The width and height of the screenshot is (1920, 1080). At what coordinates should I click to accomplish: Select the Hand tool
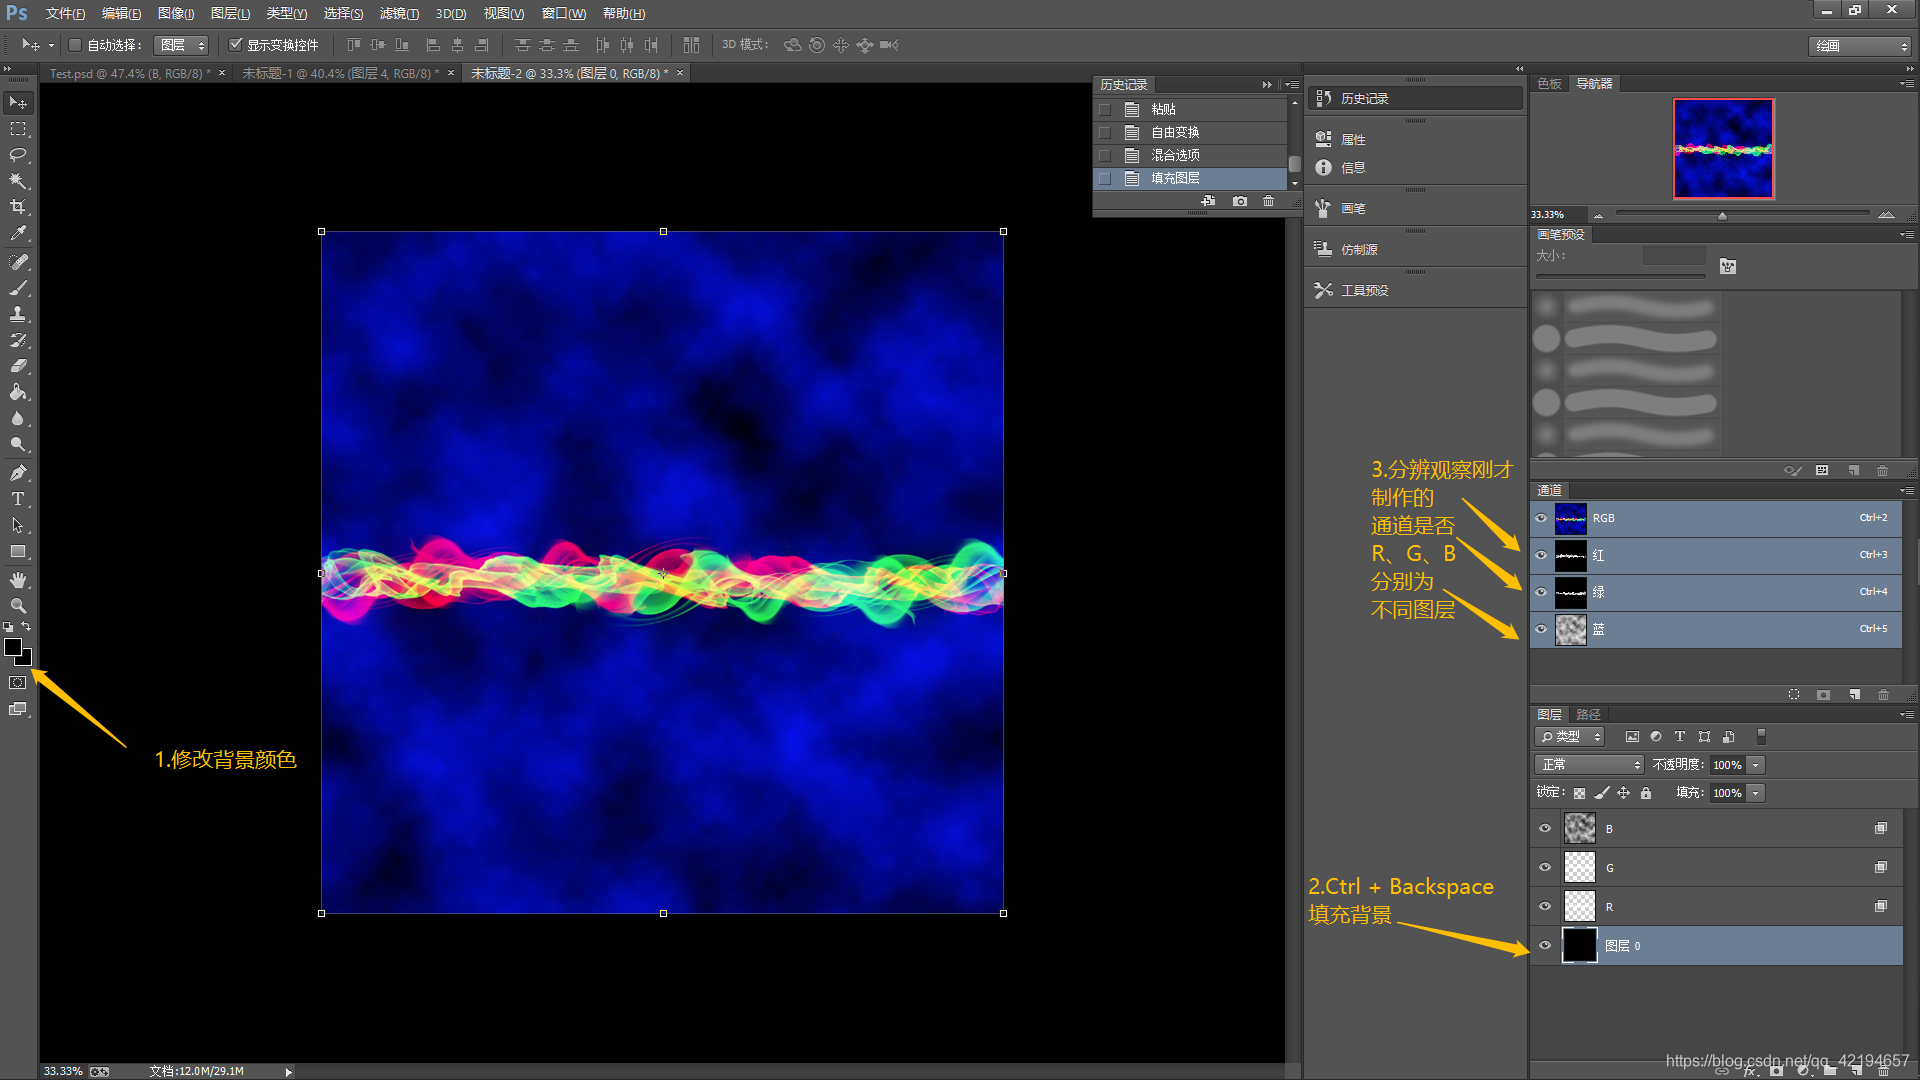18,580
